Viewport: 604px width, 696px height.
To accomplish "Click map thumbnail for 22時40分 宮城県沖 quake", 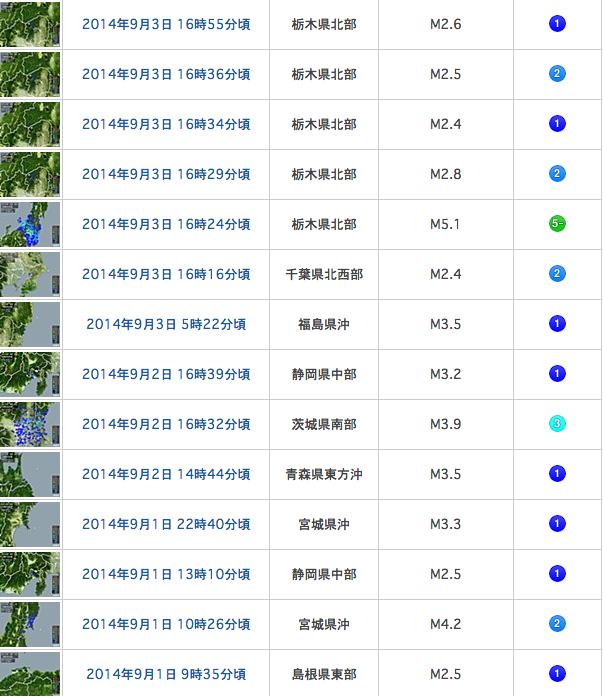I will (30, 524).
